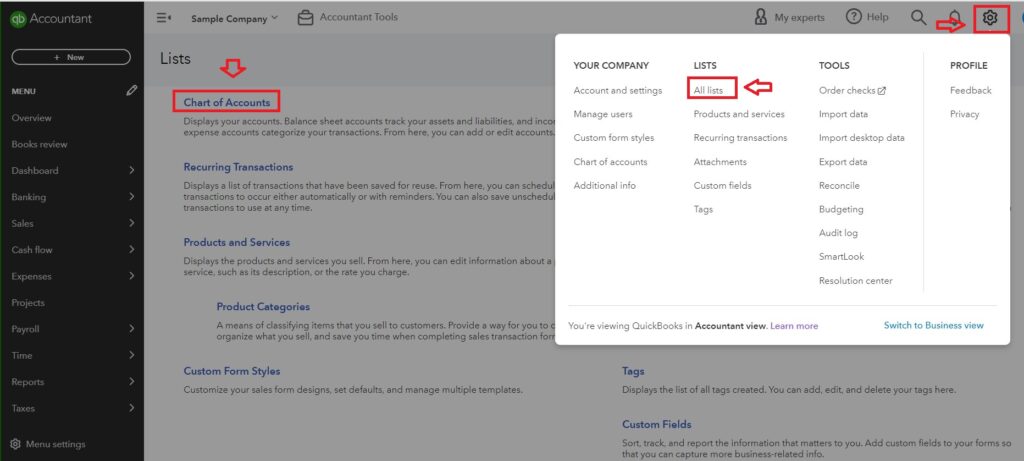Choose Recurring transactions in the gear menu
This screenshot has width=1024, height=461.
(740, 138)
